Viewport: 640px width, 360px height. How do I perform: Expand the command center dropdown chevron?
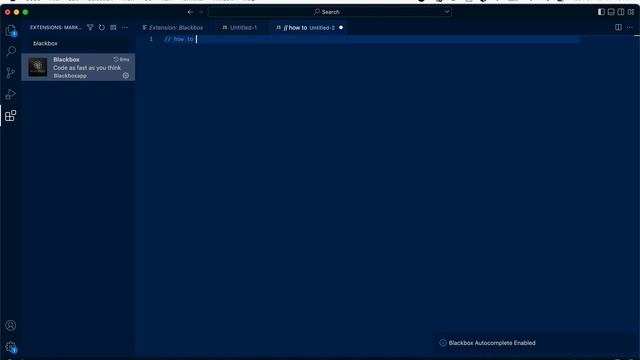point(447,12)
